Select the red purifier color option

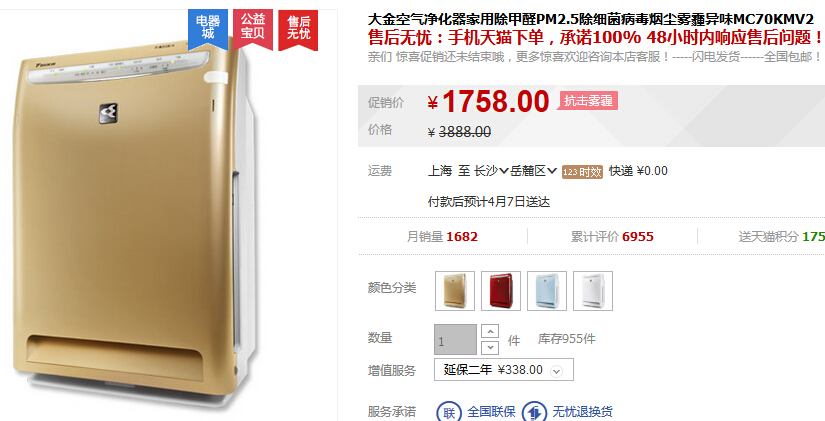(x=501, y=291)
